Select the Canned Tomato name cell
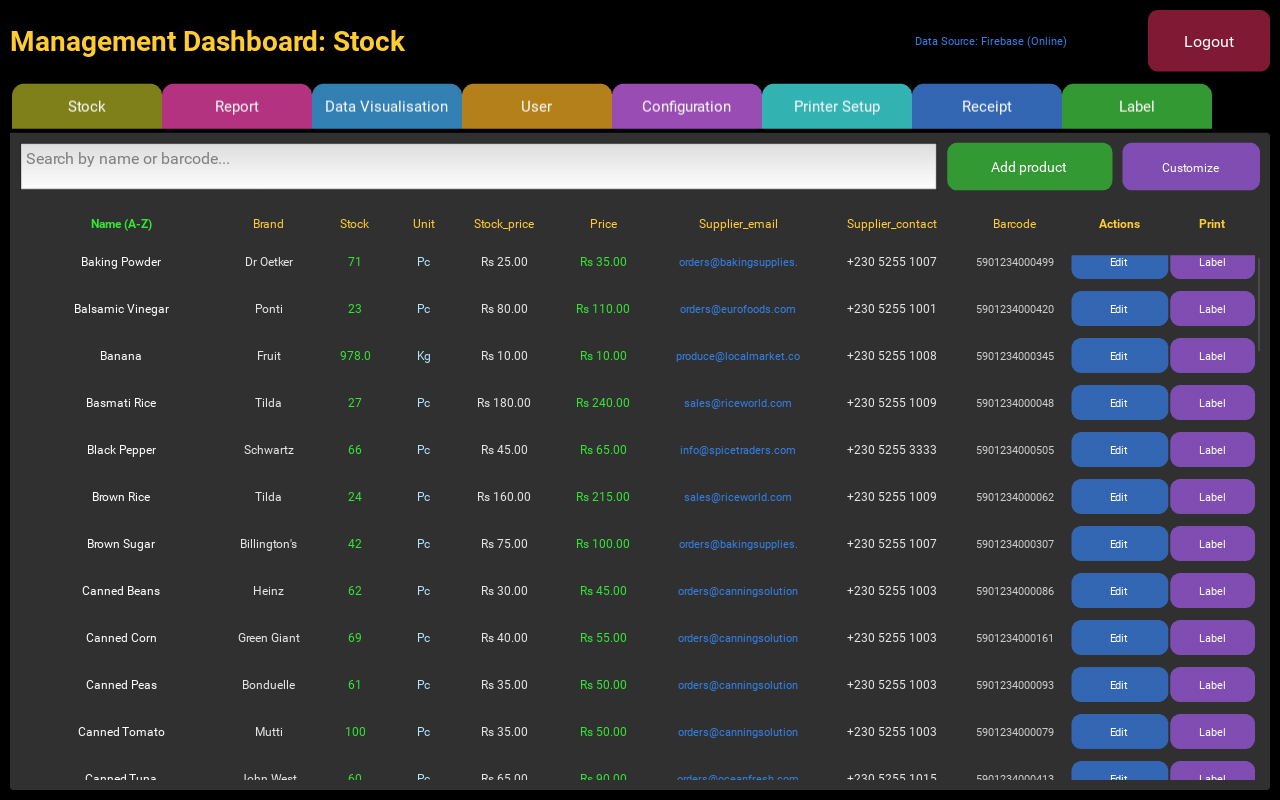Image resolution: width=1280 pixels, height=800 pixels. (x=121, y=732)
